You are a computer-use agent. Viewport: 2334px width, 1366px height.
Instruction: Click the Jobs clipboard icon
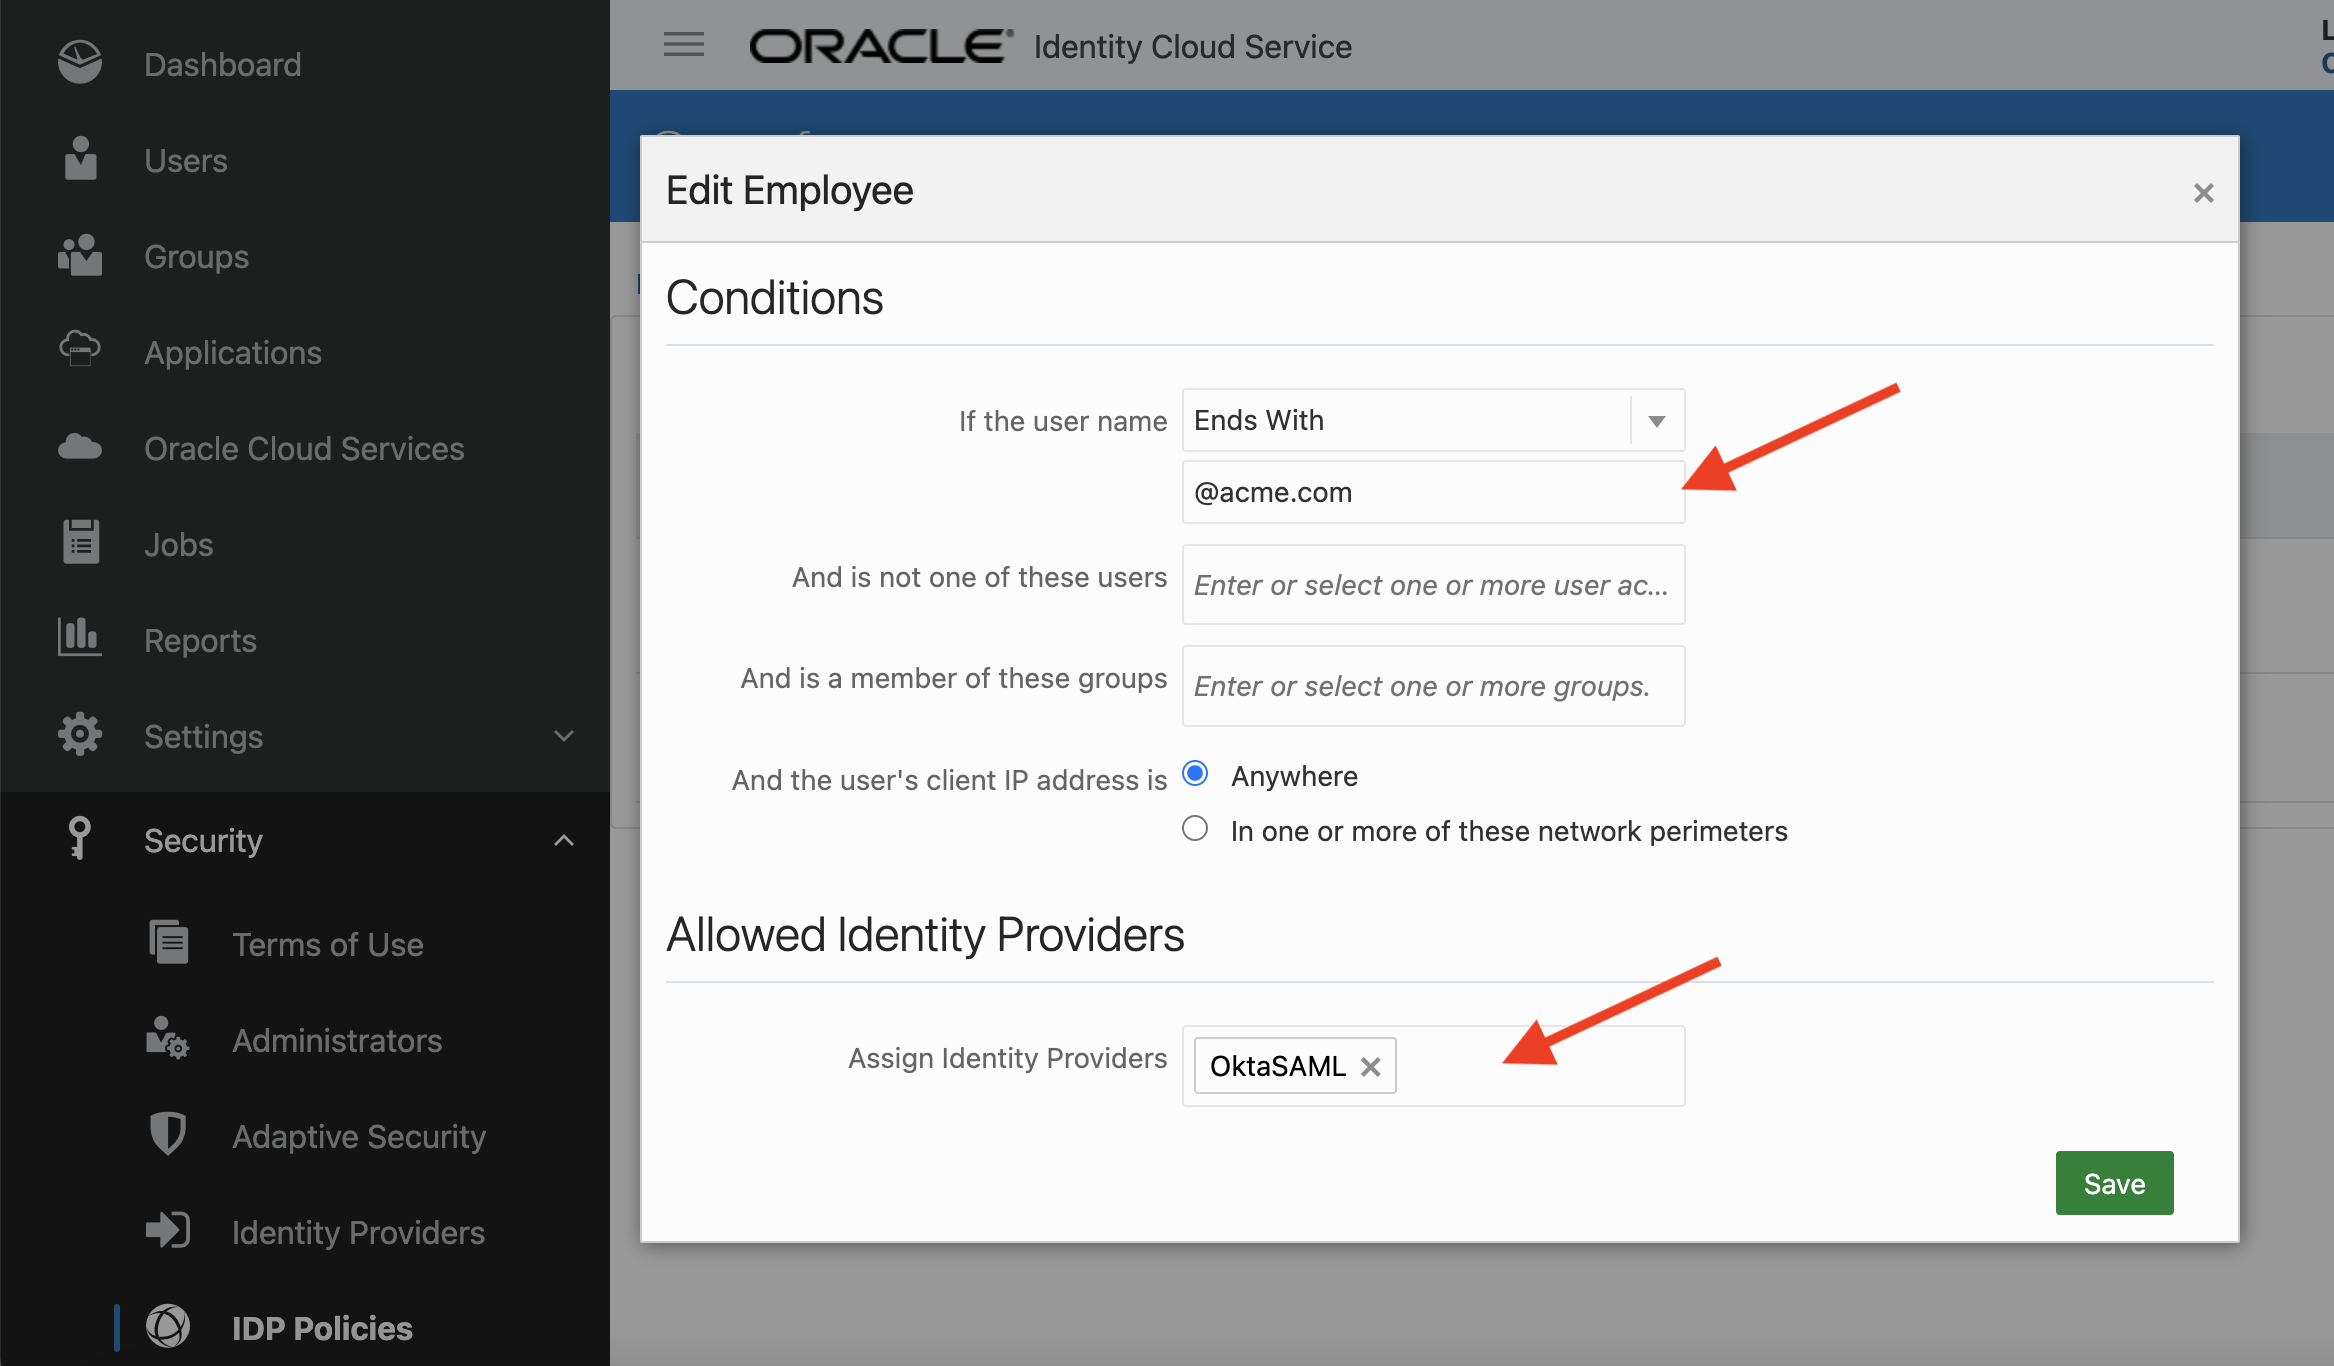coord(80,543)
